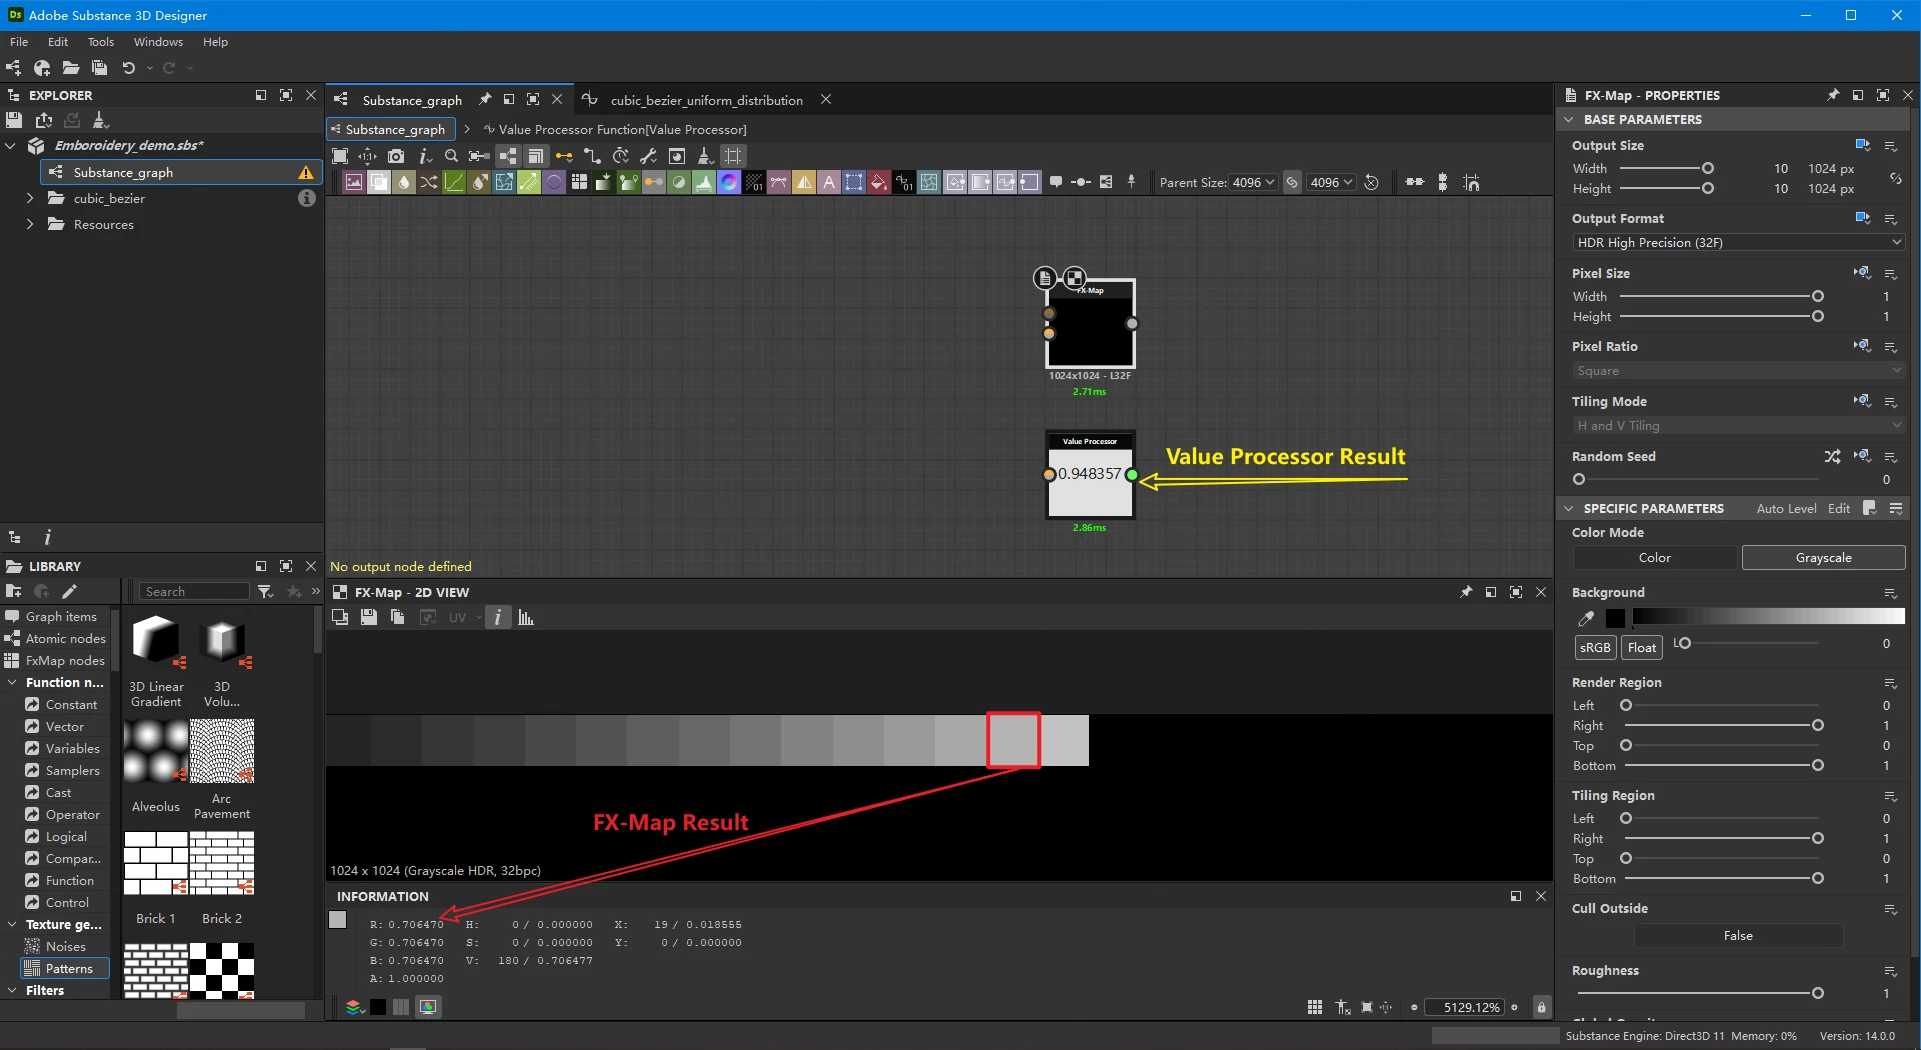Click the Output Size Width slider handle
The width and height of the screenshot is (1921, 1050).
[1708, 168]
